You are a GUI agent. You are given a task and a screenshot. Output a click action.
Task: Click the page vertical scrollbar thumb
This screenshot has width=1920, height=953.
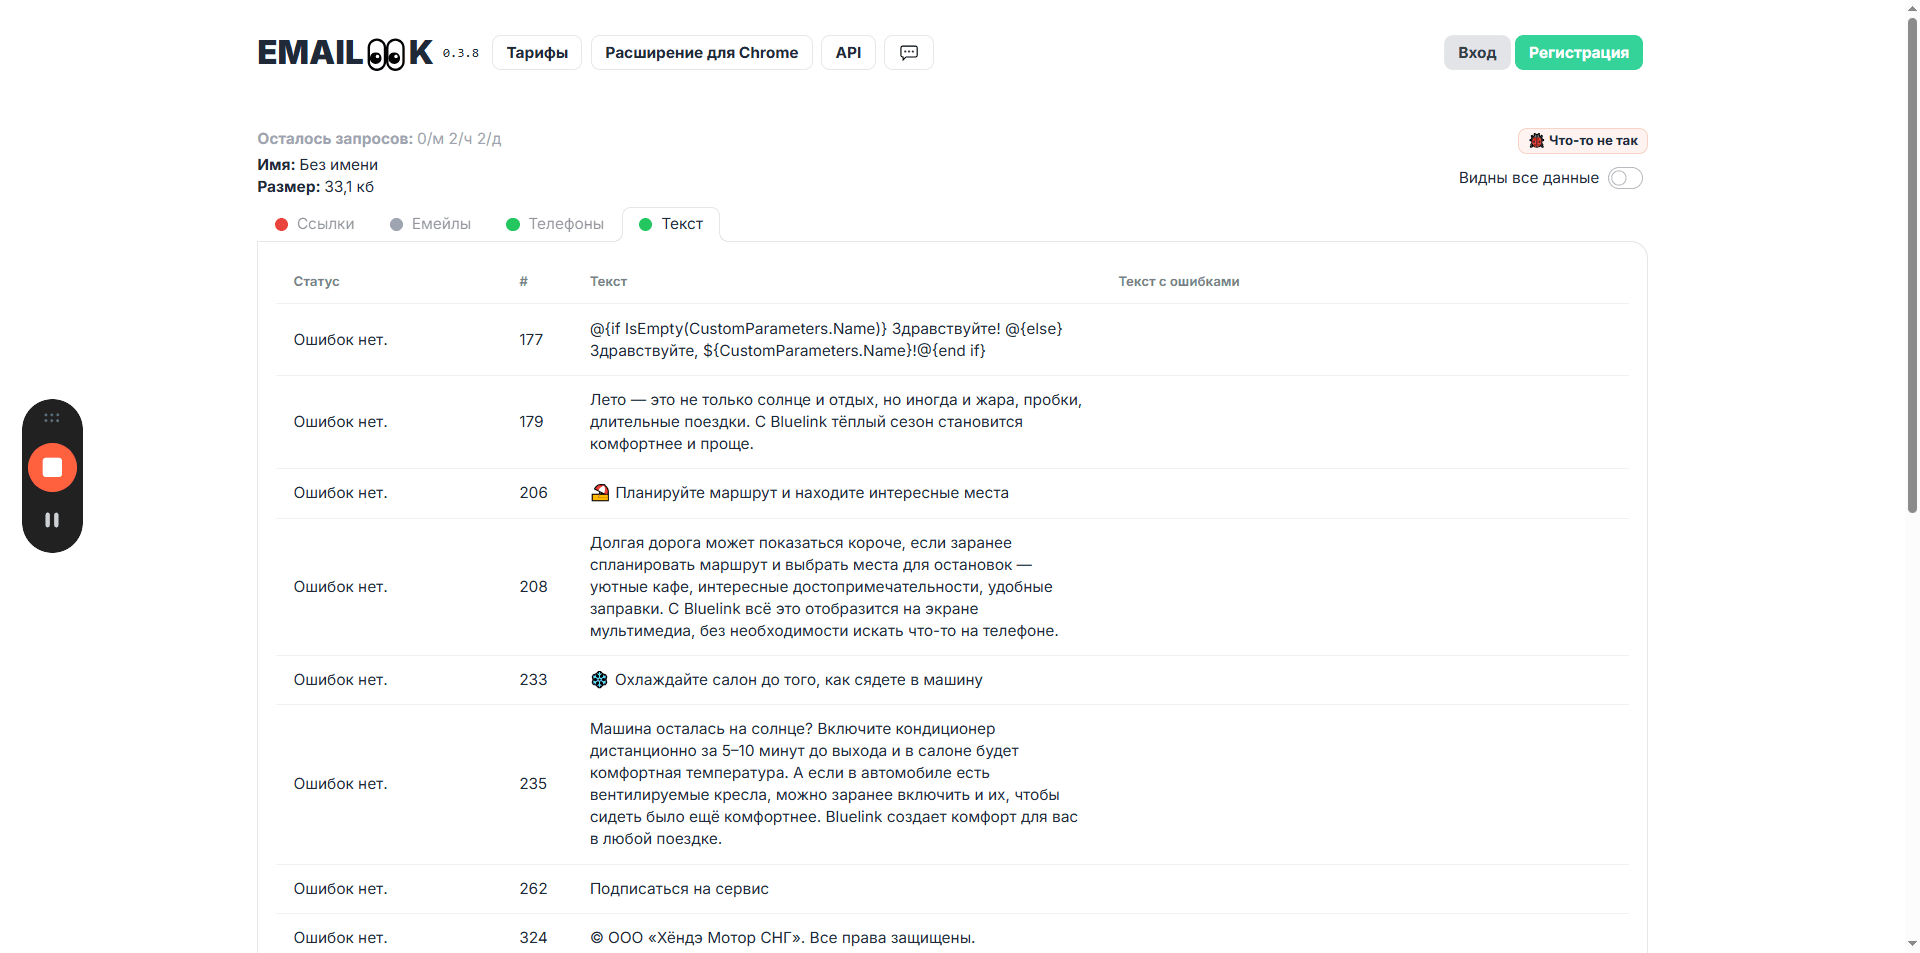1912,265
